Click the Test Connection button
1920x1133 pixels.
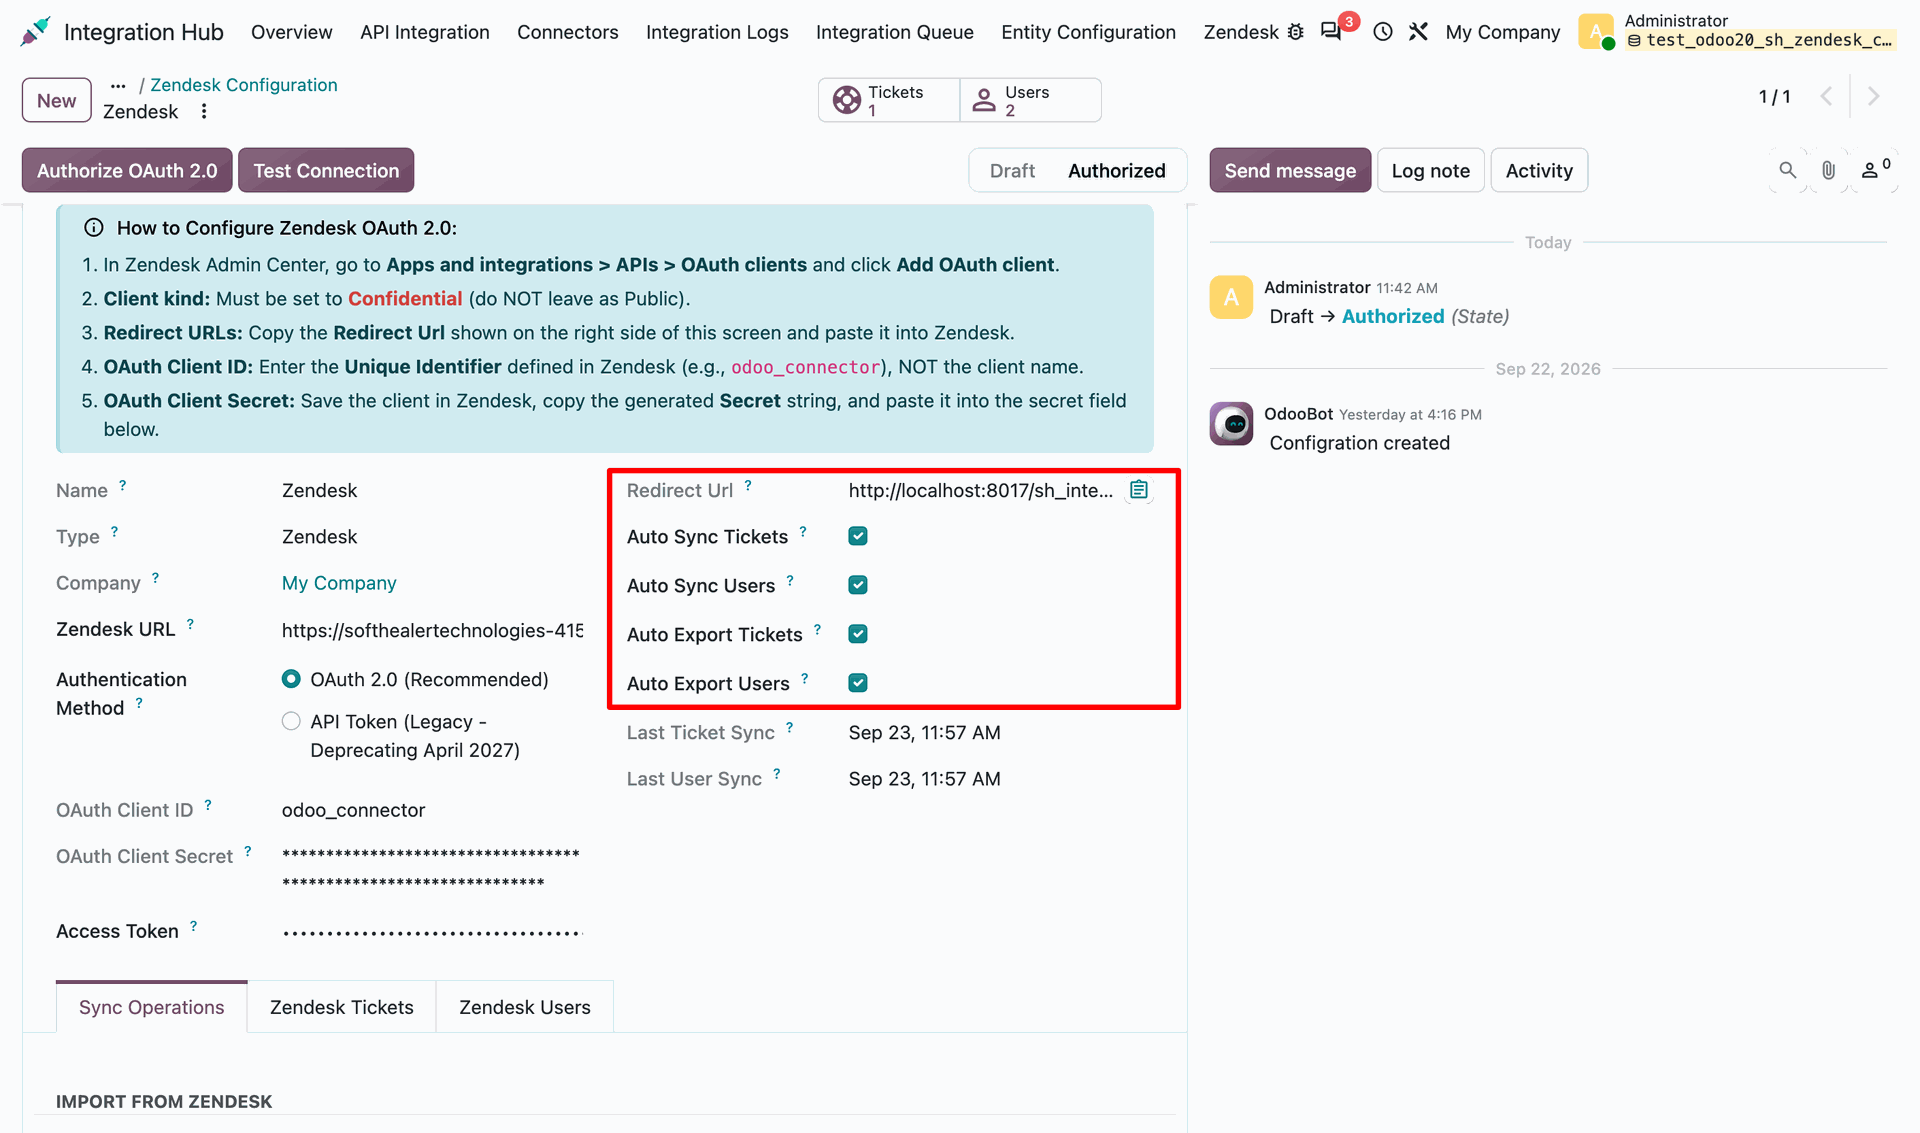[326, 170]
